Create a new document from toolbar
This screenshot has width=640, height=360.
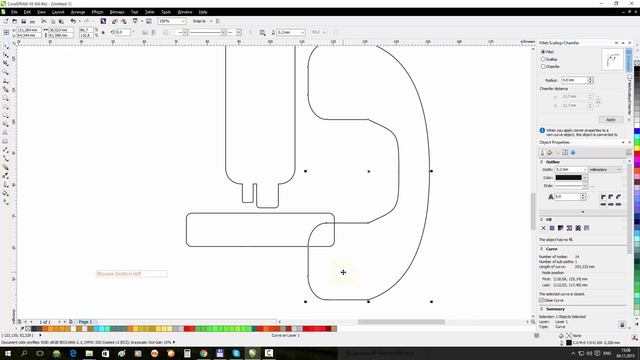coord(6,21)
